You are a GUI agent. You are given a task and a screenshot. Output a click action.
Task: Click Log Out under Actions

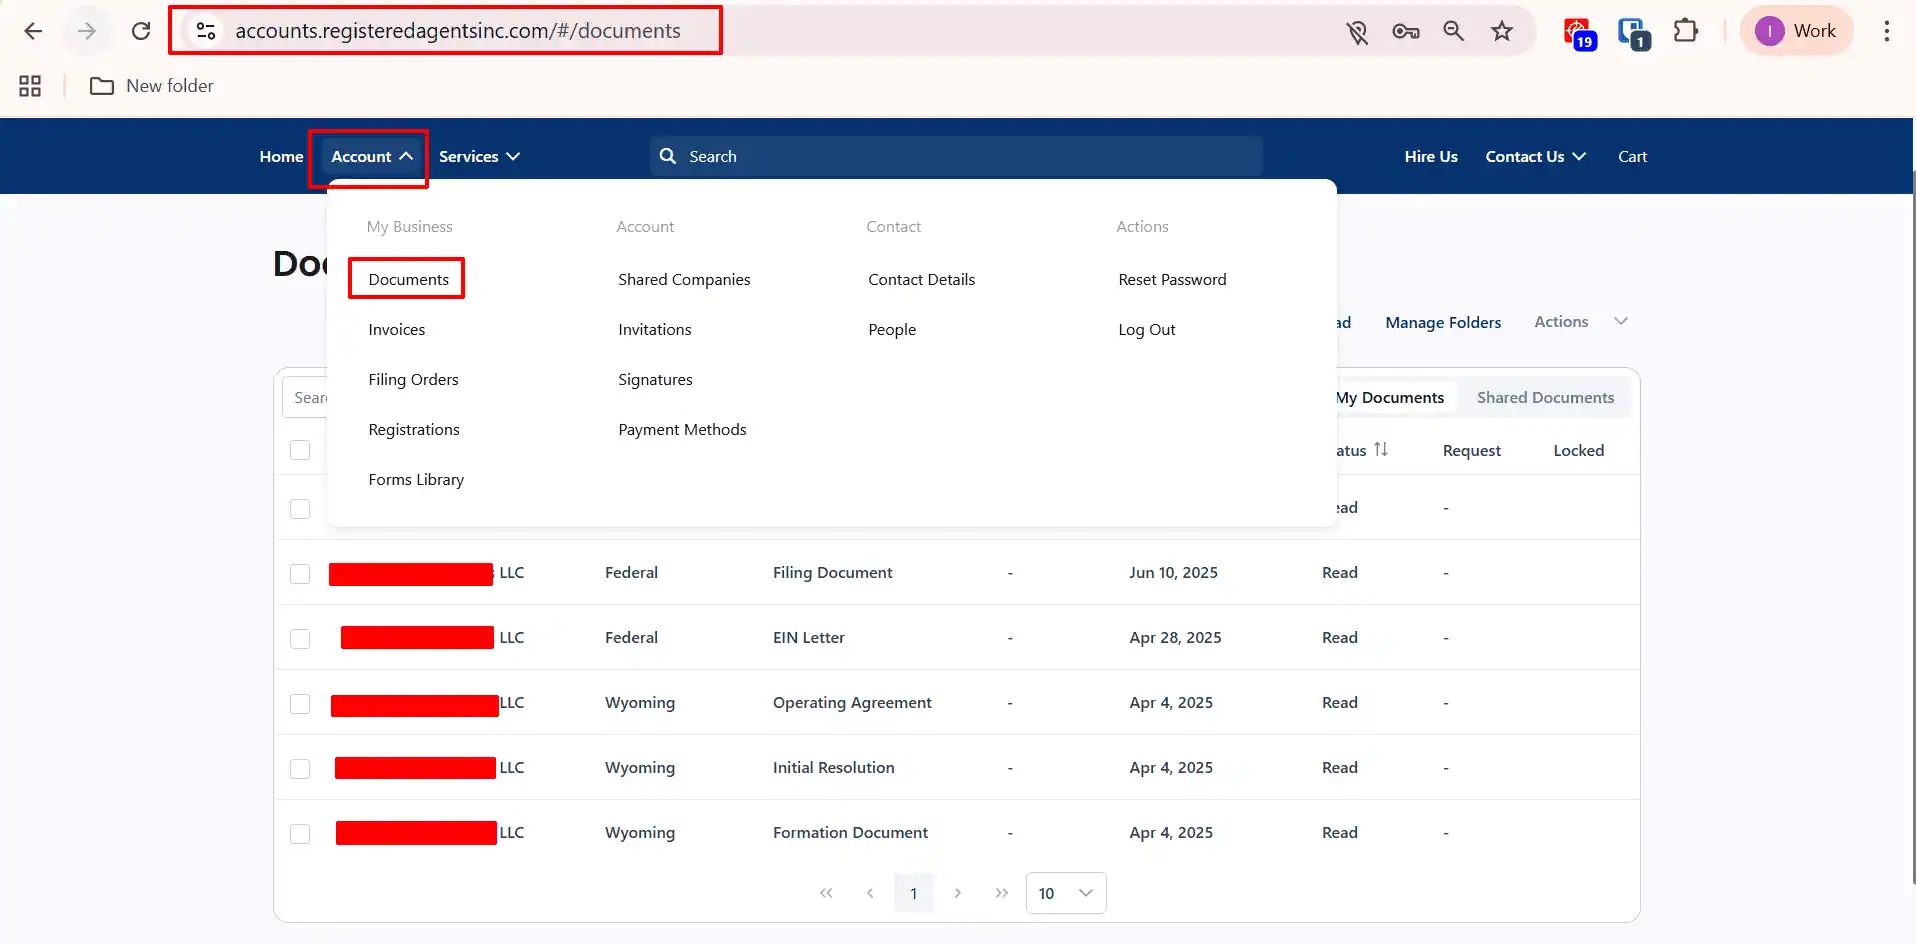tap(1146, 330)
